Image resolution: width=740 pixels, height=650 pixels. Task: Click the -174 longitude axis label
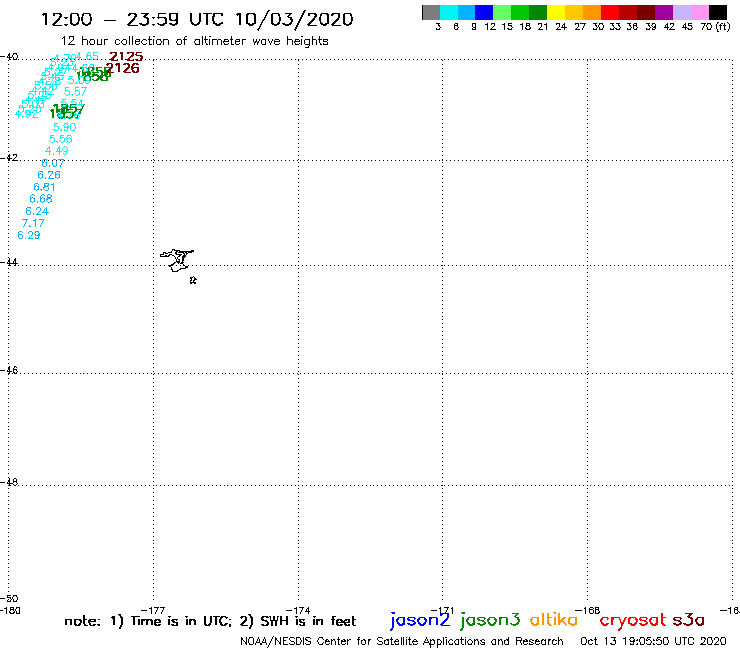click(298, 610)
